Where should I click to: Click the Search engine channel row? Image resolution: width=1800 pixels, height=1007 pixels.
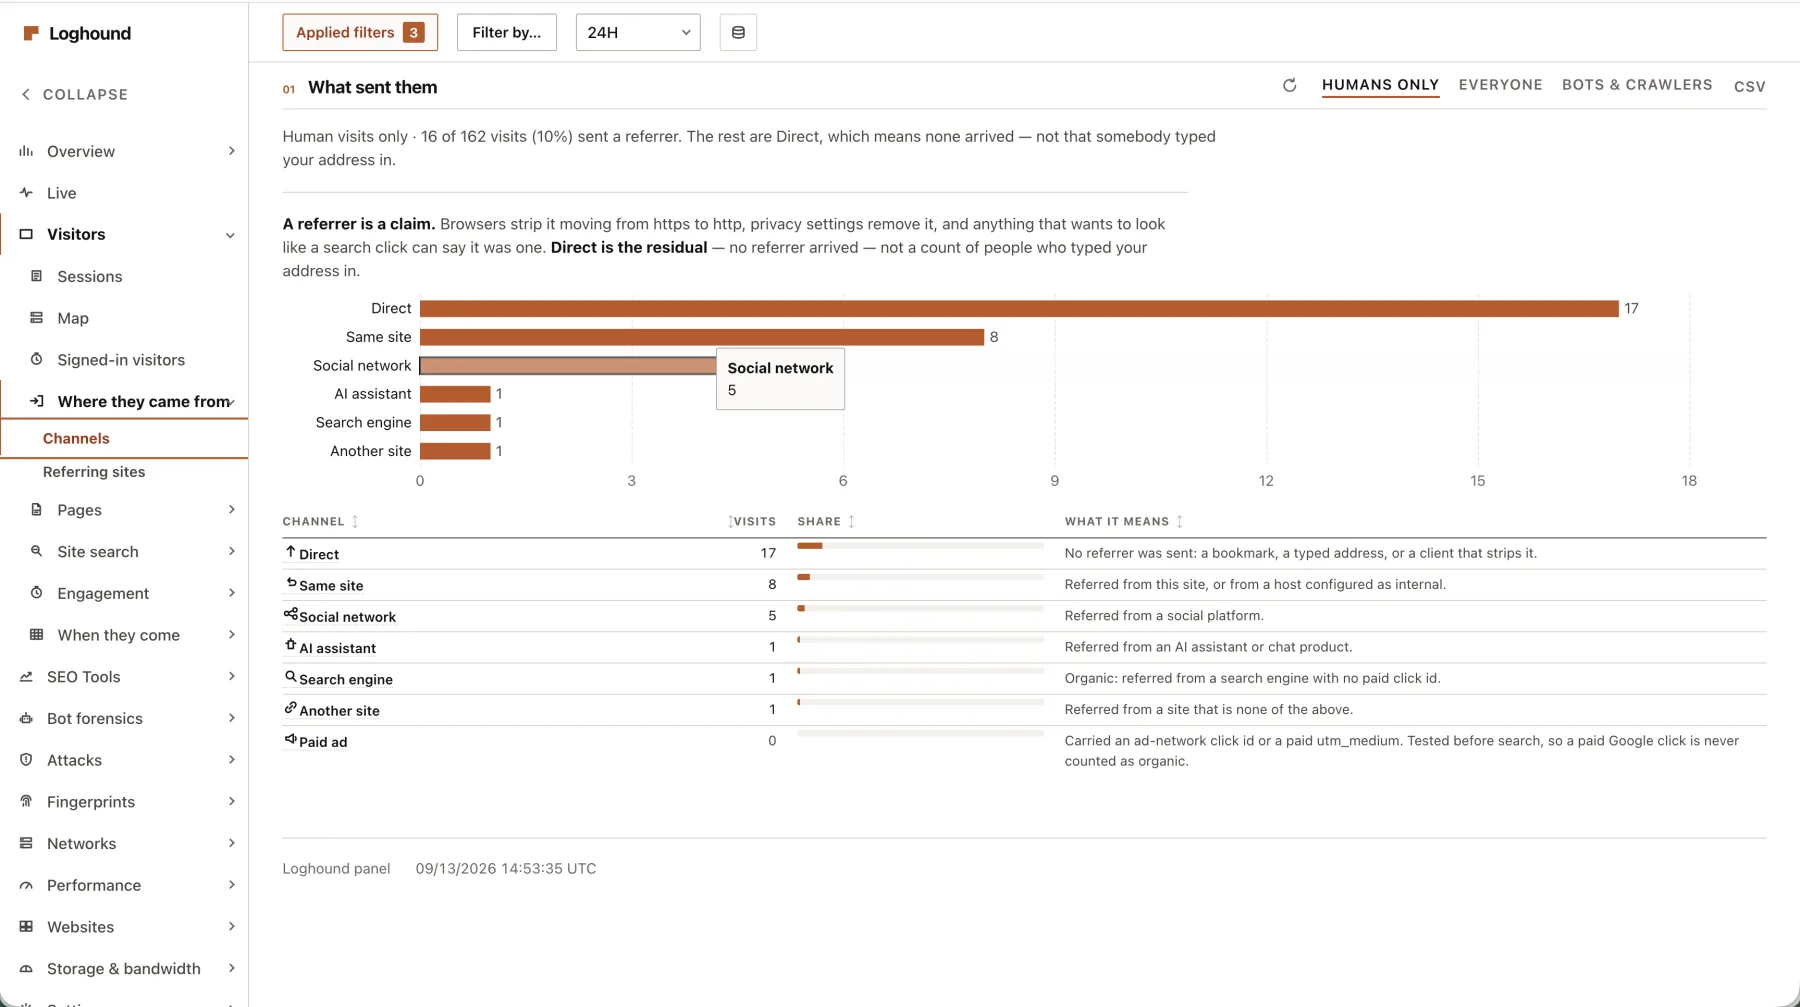1024,678
